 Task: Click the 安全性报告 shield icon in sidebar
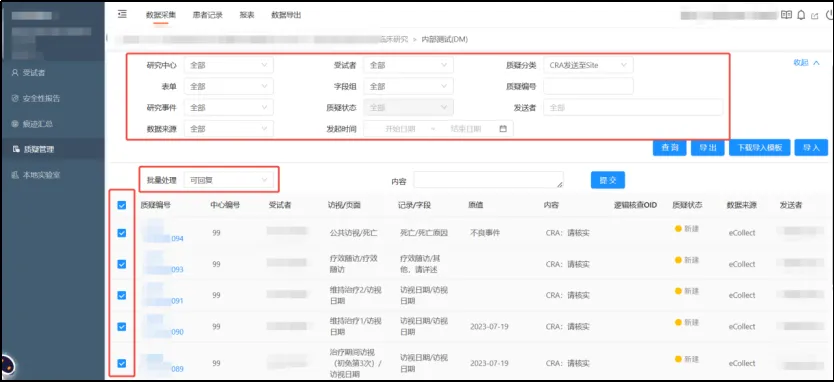[15, 98]
